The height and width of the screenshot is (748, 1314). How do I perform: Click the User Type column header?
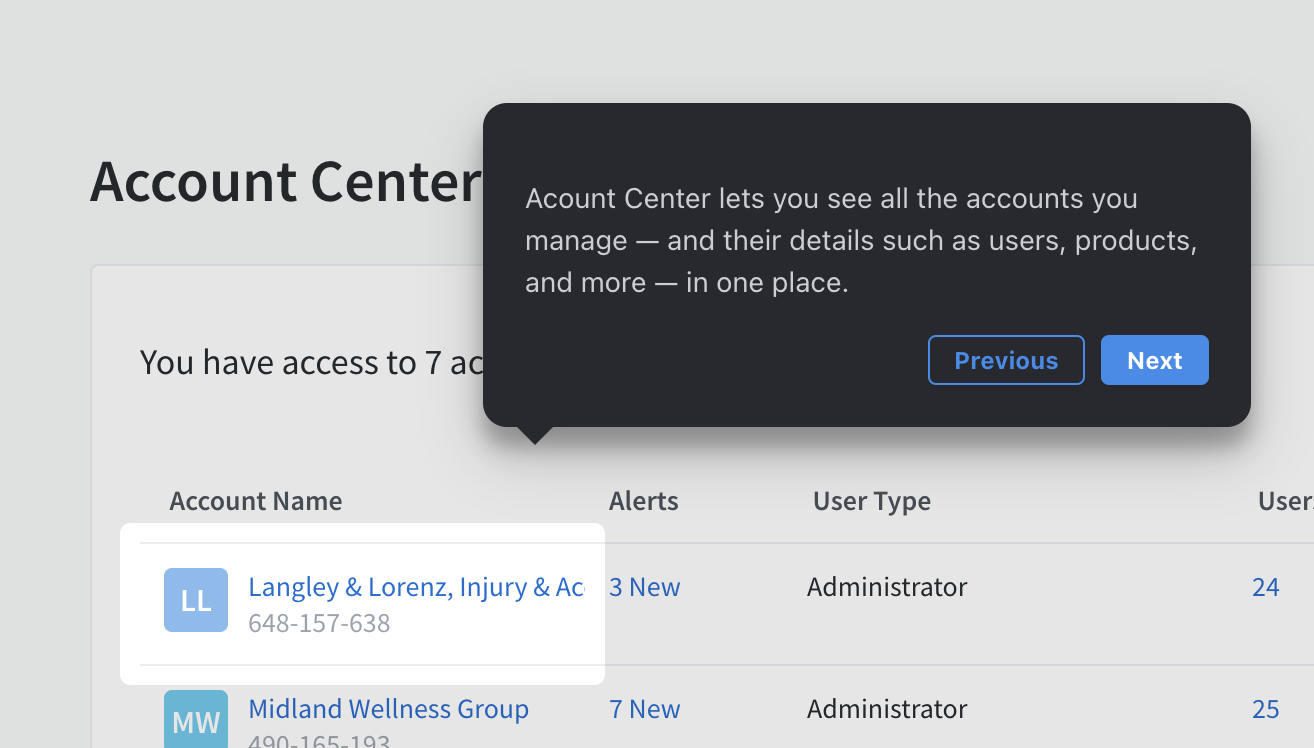point(871,501)
